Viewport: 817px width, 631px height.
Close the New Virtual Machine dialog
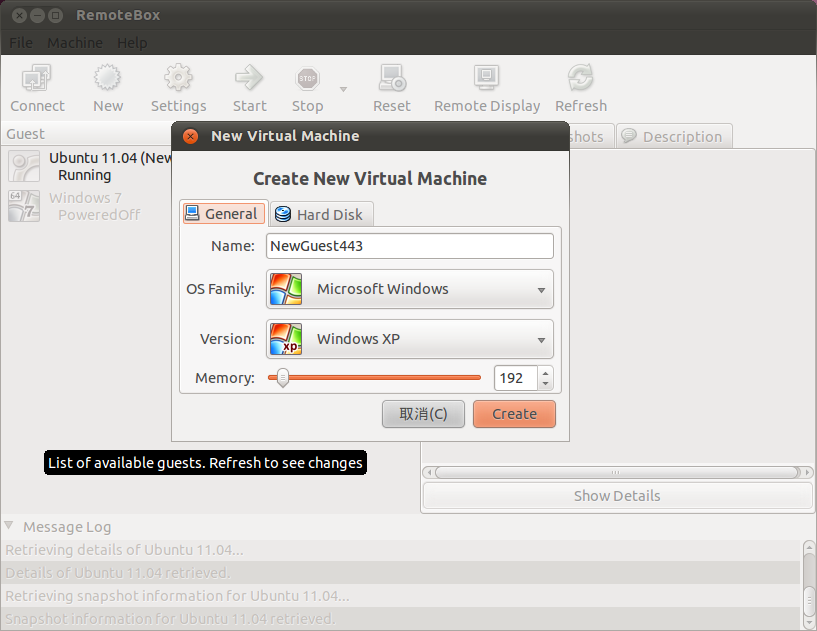click(x=191, y=137)
